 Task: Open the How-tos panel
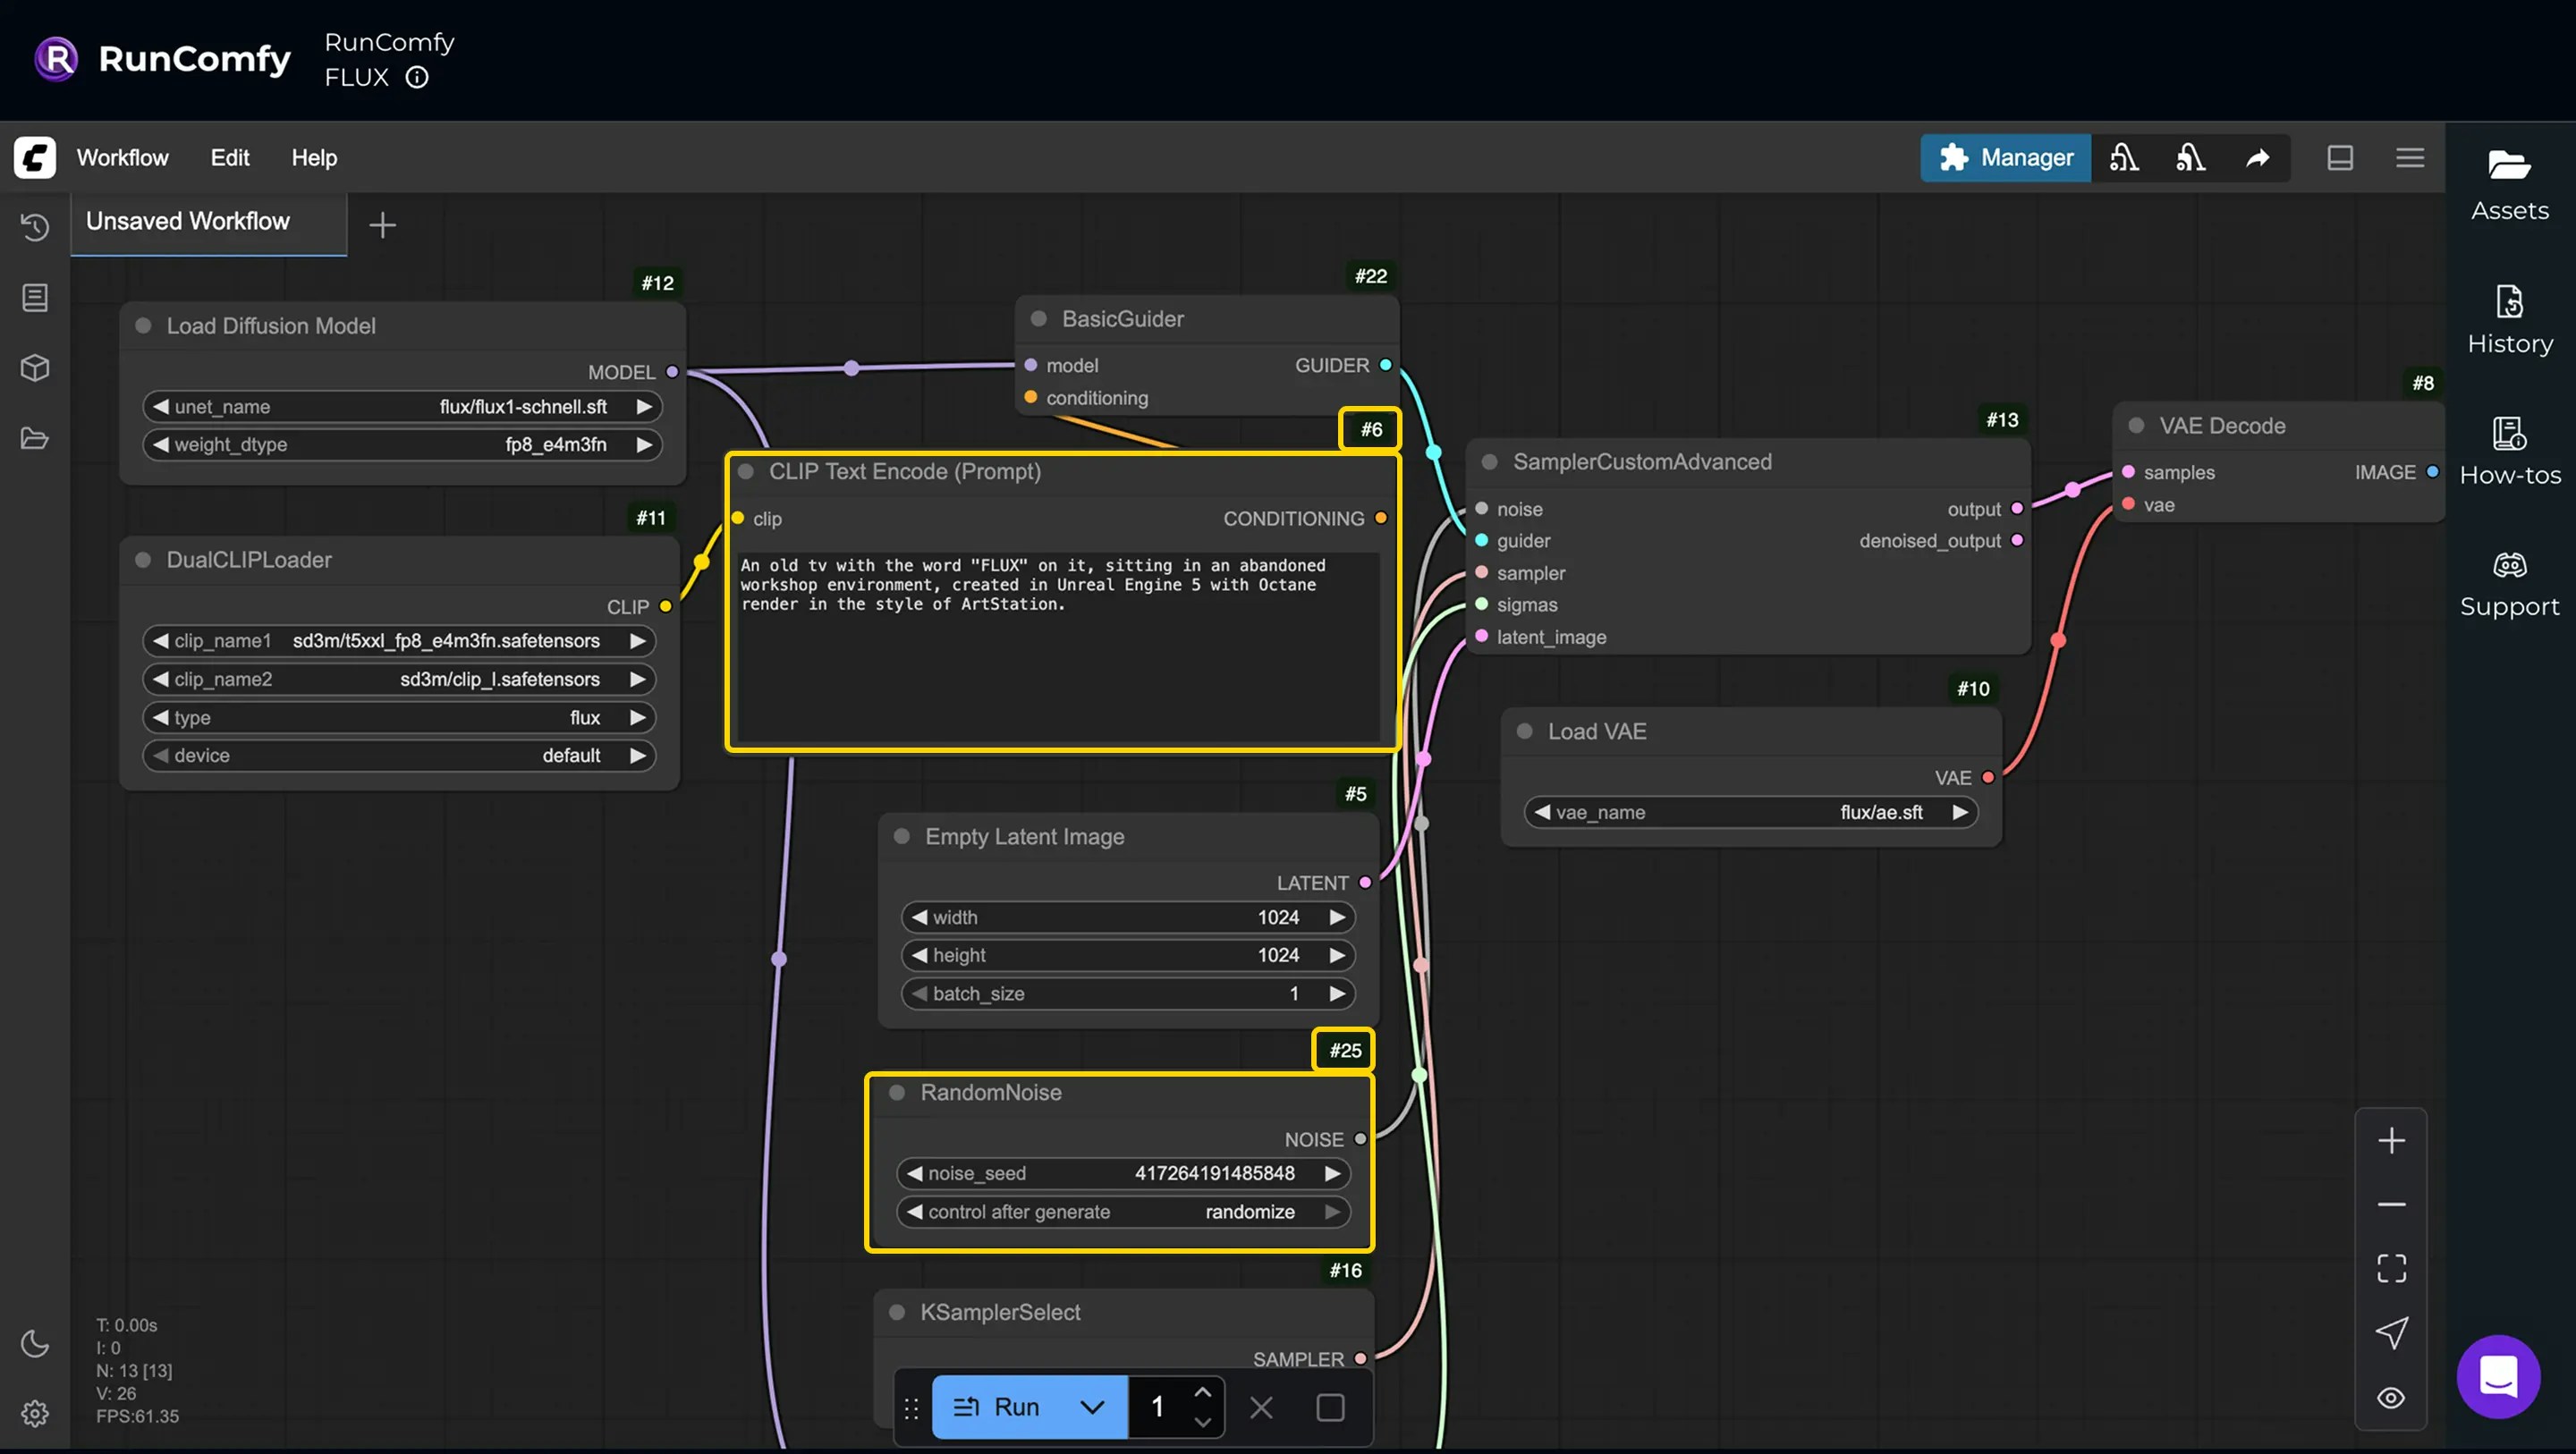2509,451
